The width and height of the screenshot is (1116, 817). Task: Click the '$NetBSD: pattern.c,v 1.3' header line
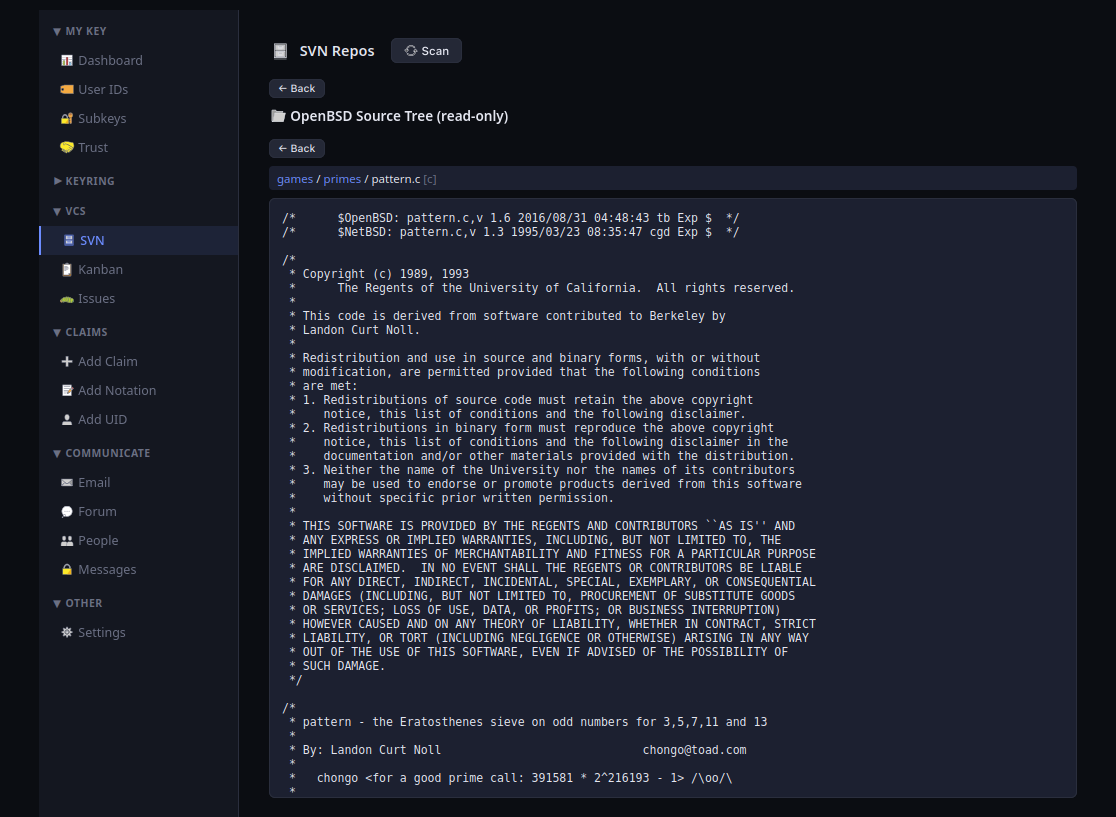tap(510, 232)
